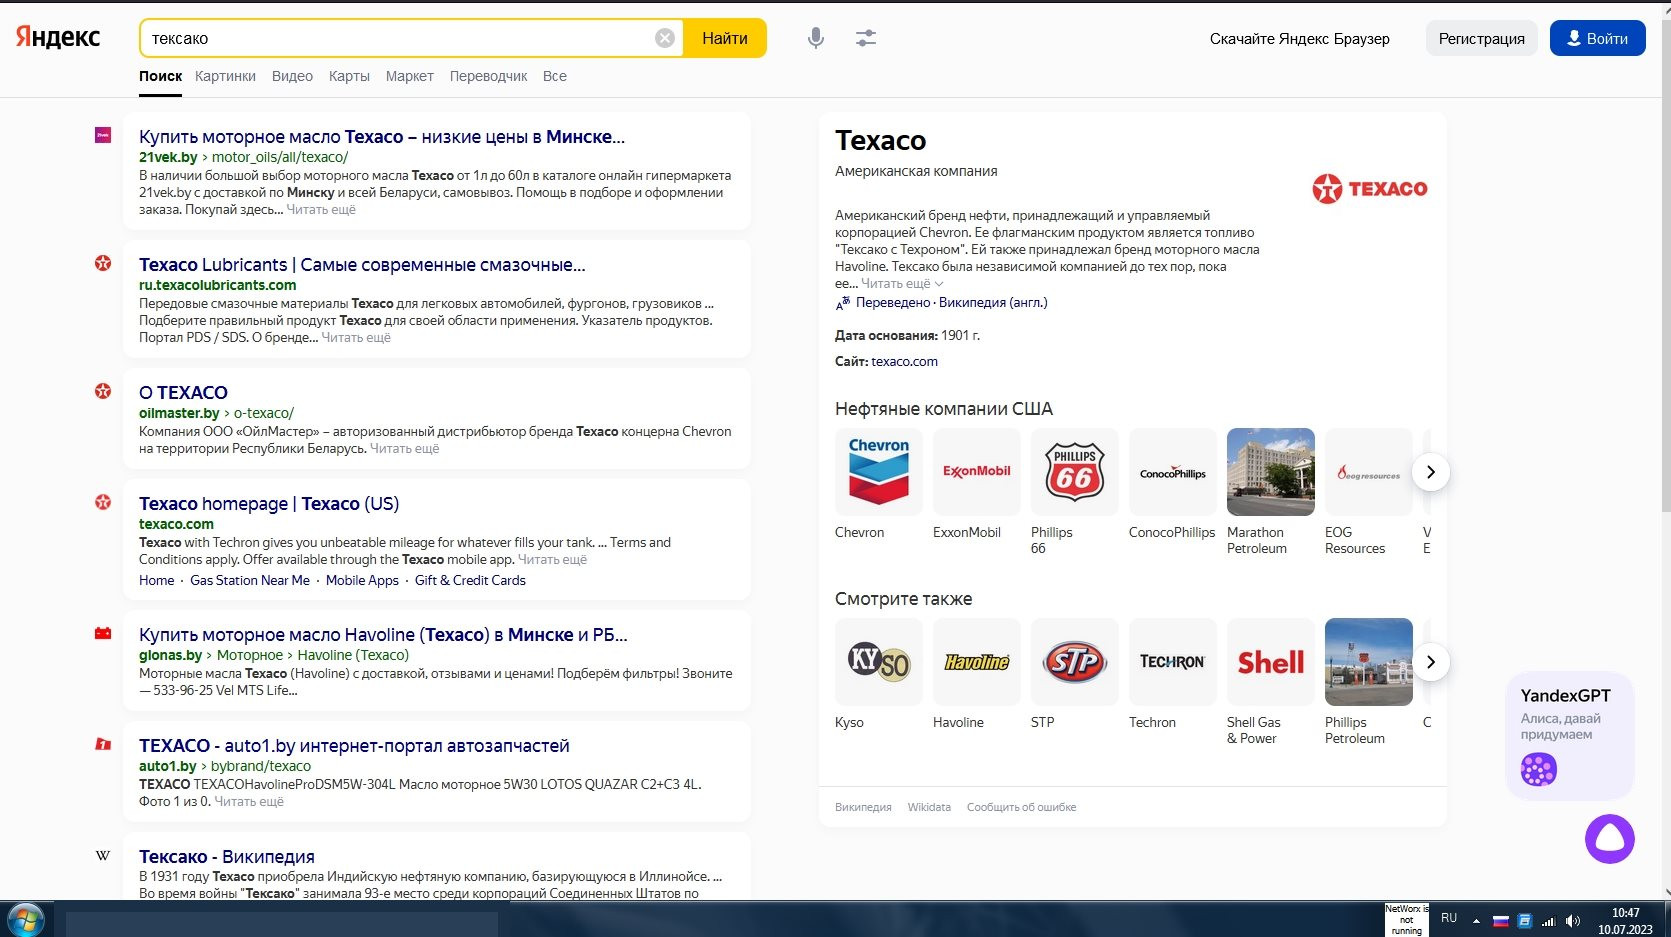Open the Shell Gas & Power card
1671x937 pixels.
[1271, 662]
